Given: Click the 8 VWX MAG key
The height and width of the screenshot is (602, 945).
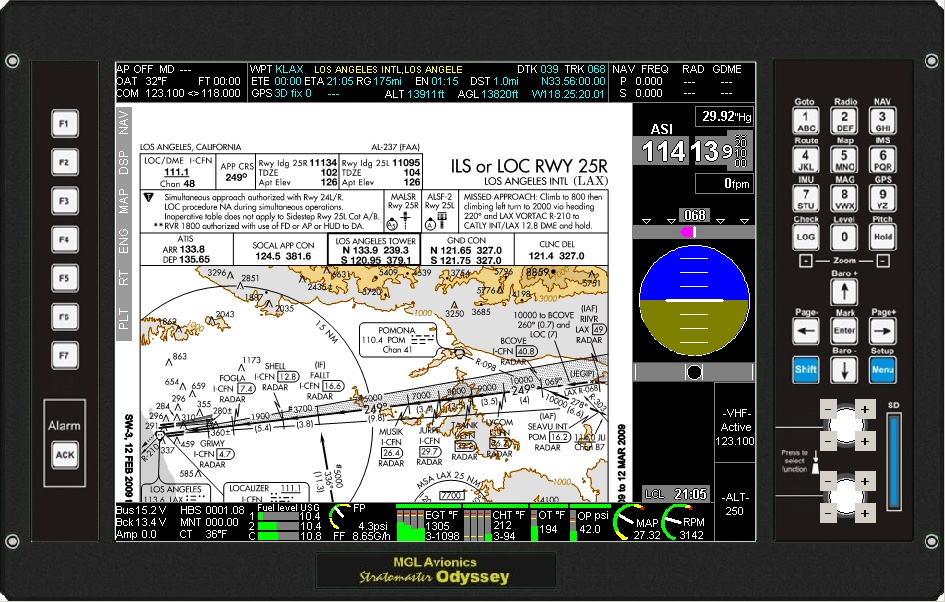Looking at the screenshot, I should pos(844,198).
